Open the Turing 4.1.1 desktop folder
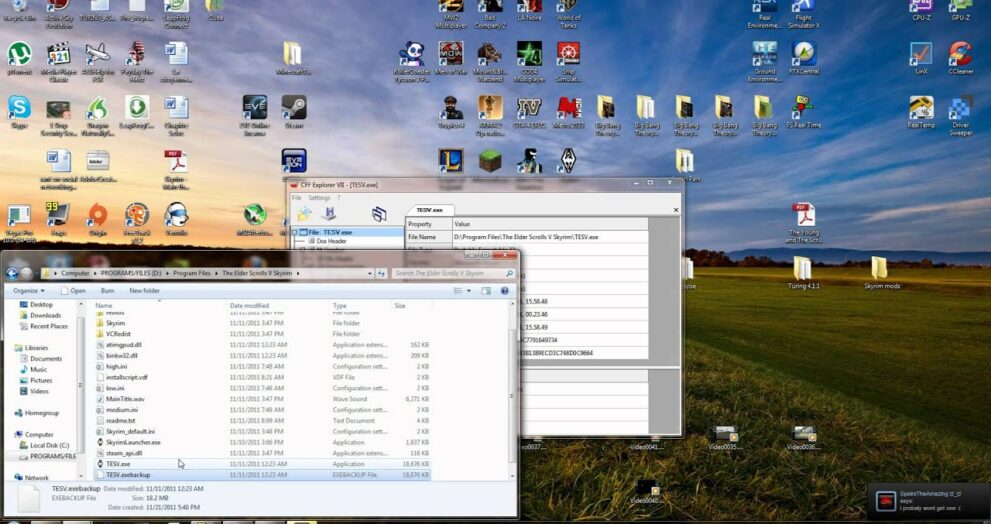 point(803,268)
